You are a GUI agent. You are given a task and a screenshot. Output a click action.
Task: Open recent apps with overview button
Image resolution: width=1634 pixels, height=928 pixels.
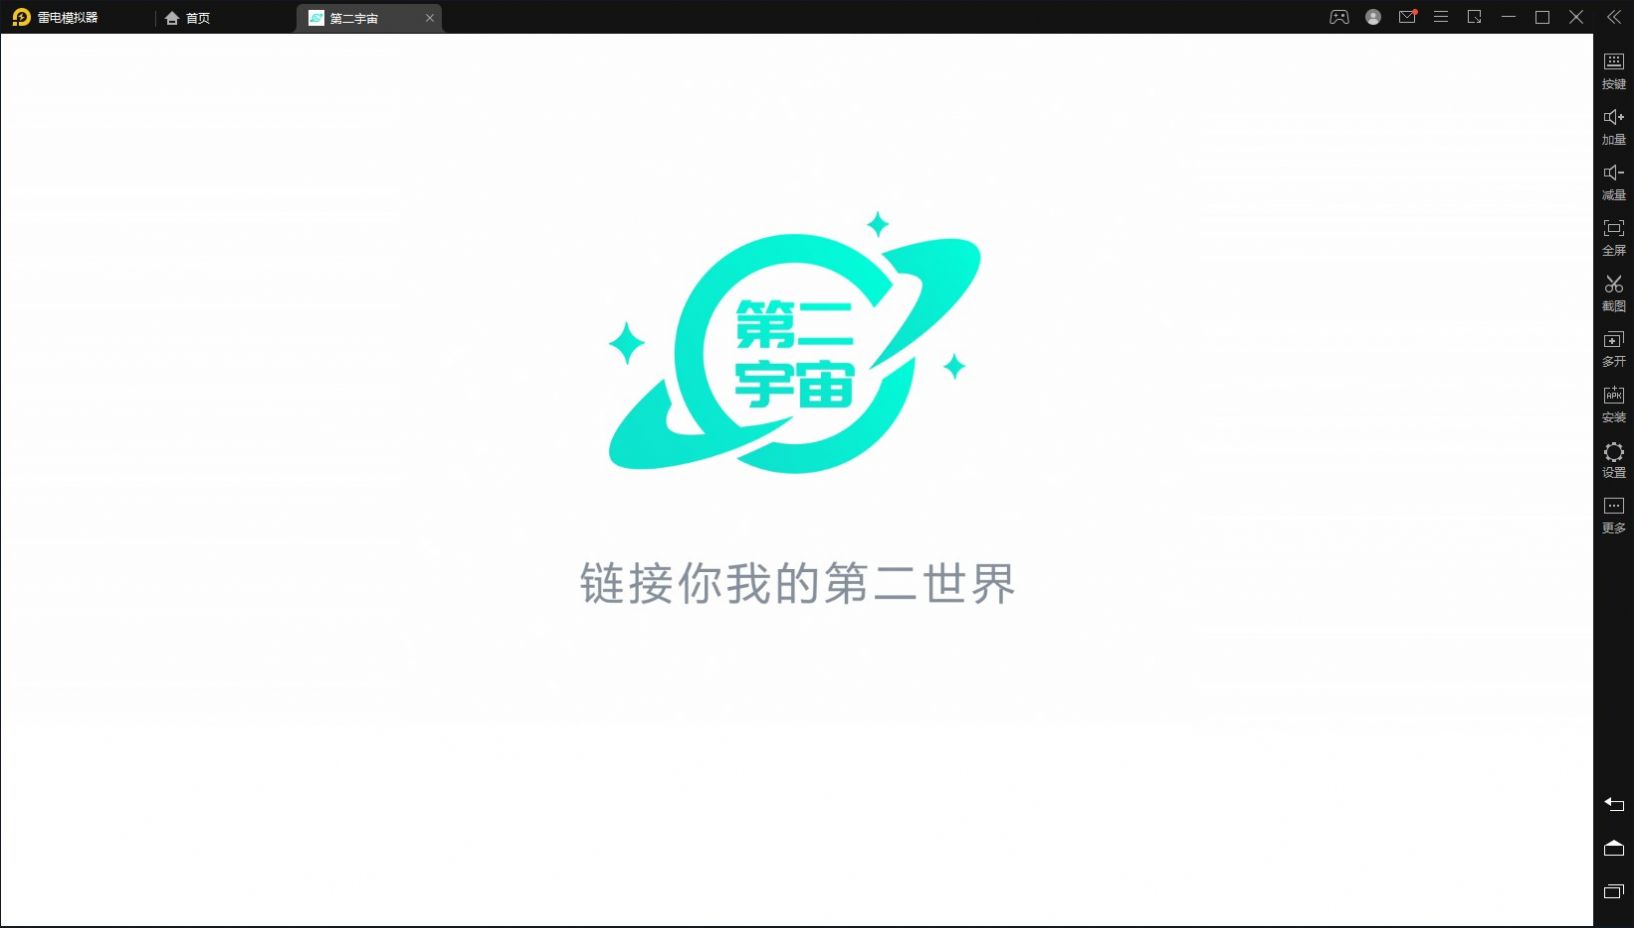pyautogui.click(x=1614, y=891)
